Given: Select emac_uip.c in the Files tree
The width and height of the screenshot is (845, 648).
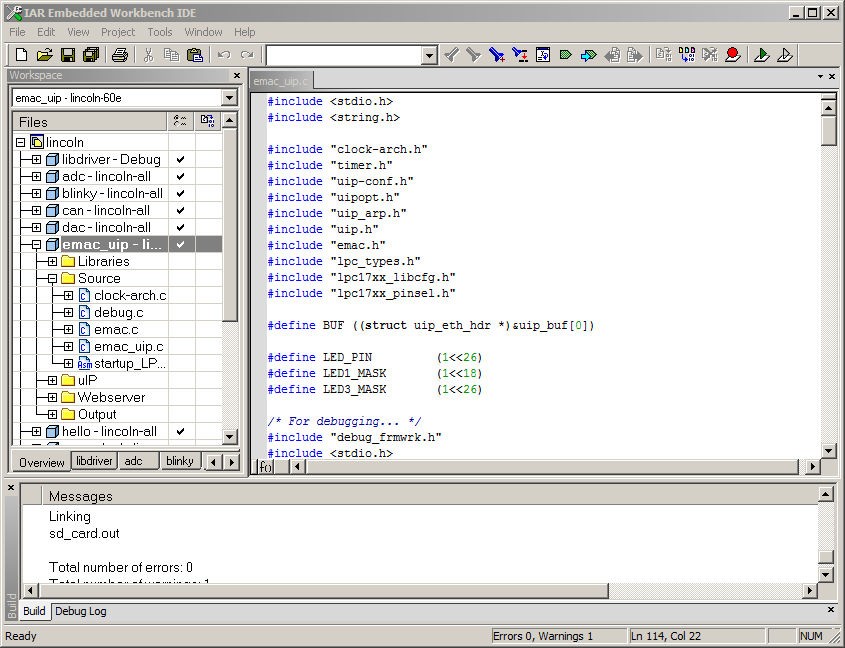Looking at the screenshot, I should 128,346.
